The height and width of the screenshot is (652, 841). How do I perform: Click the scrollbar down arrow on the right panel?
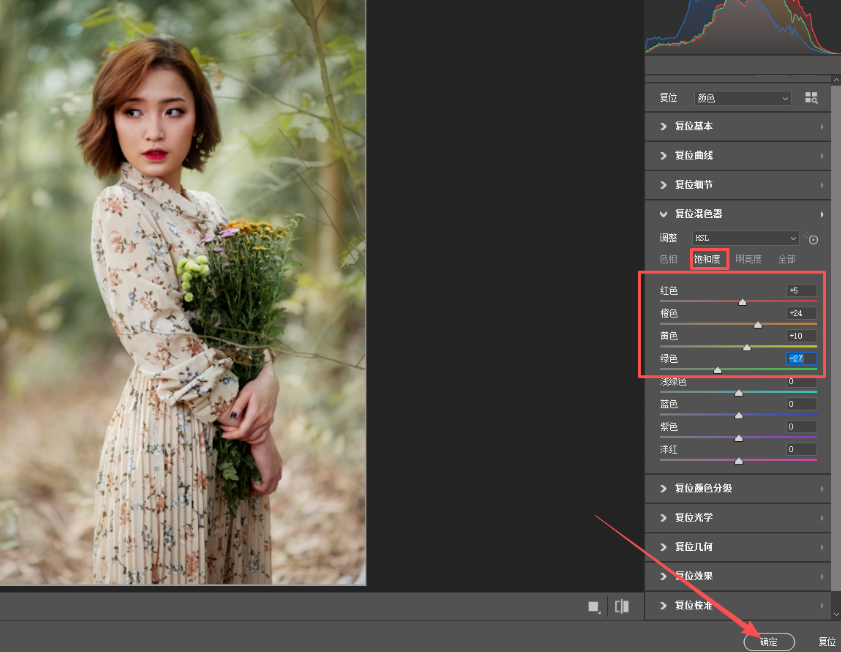click(836, 614)
